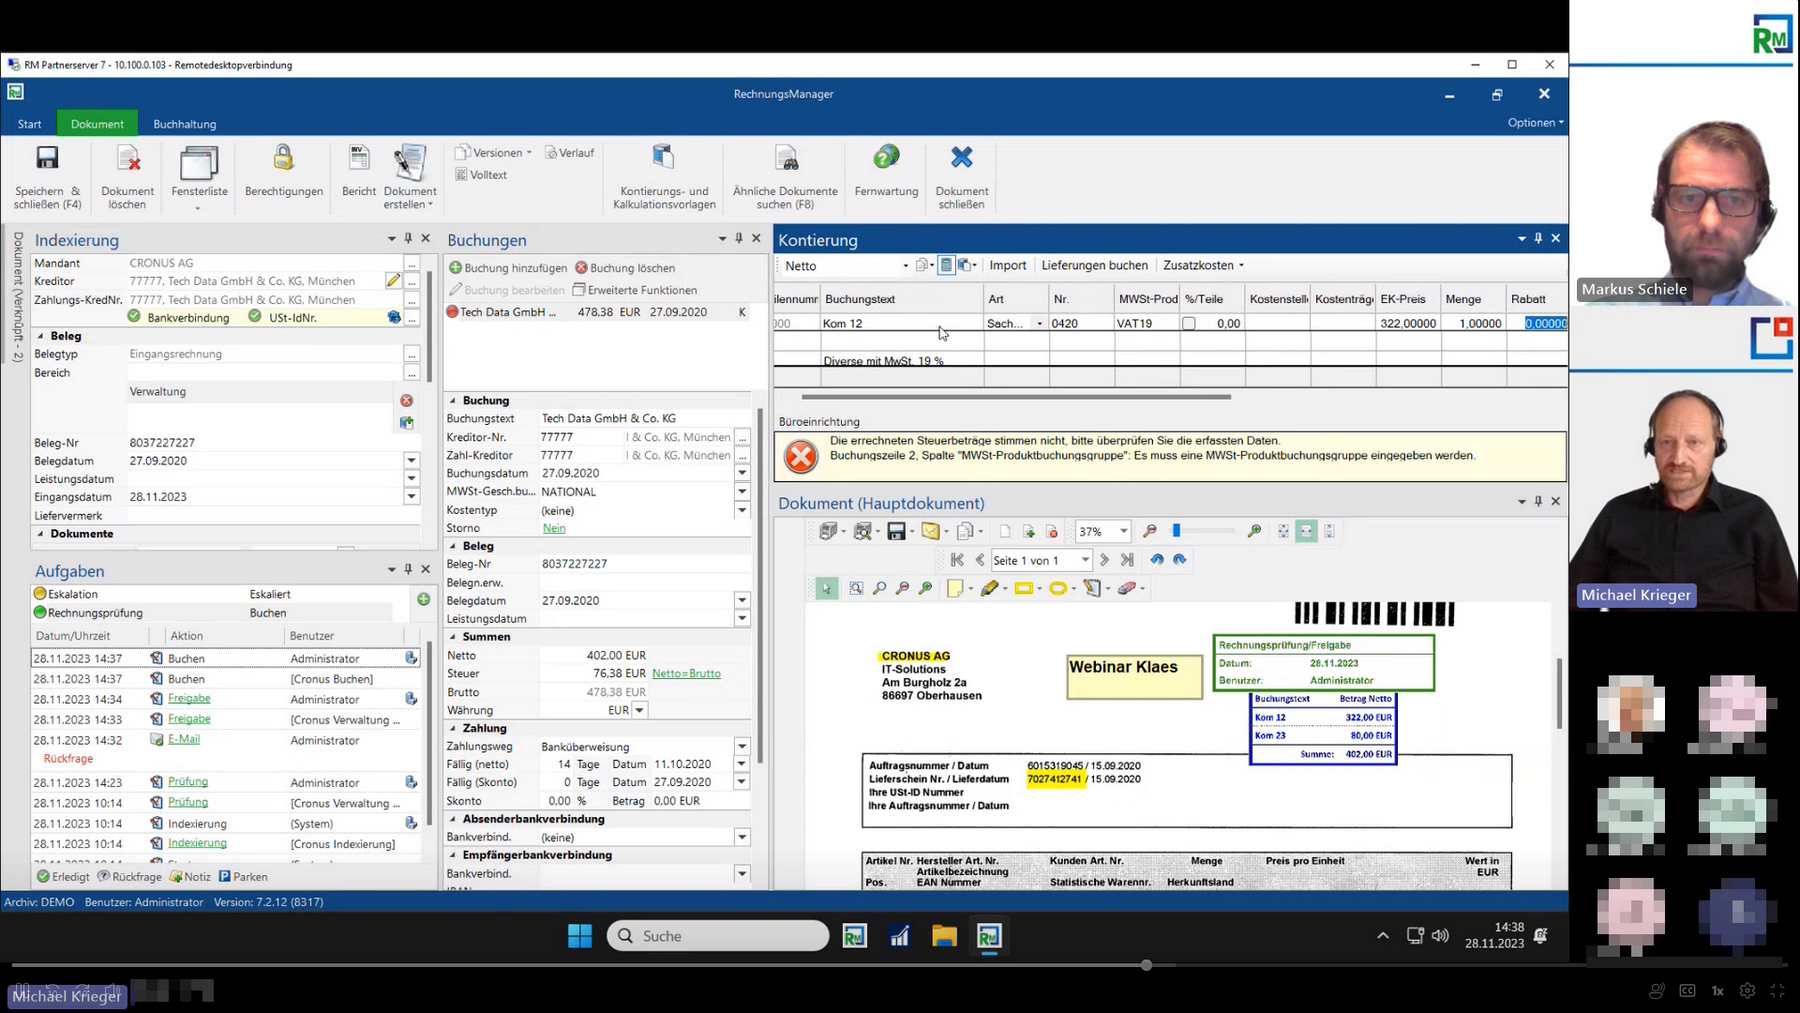Click the blue X Dokument schließen icon
This screenshot has height=1013, width=1800.
(961, 158)
